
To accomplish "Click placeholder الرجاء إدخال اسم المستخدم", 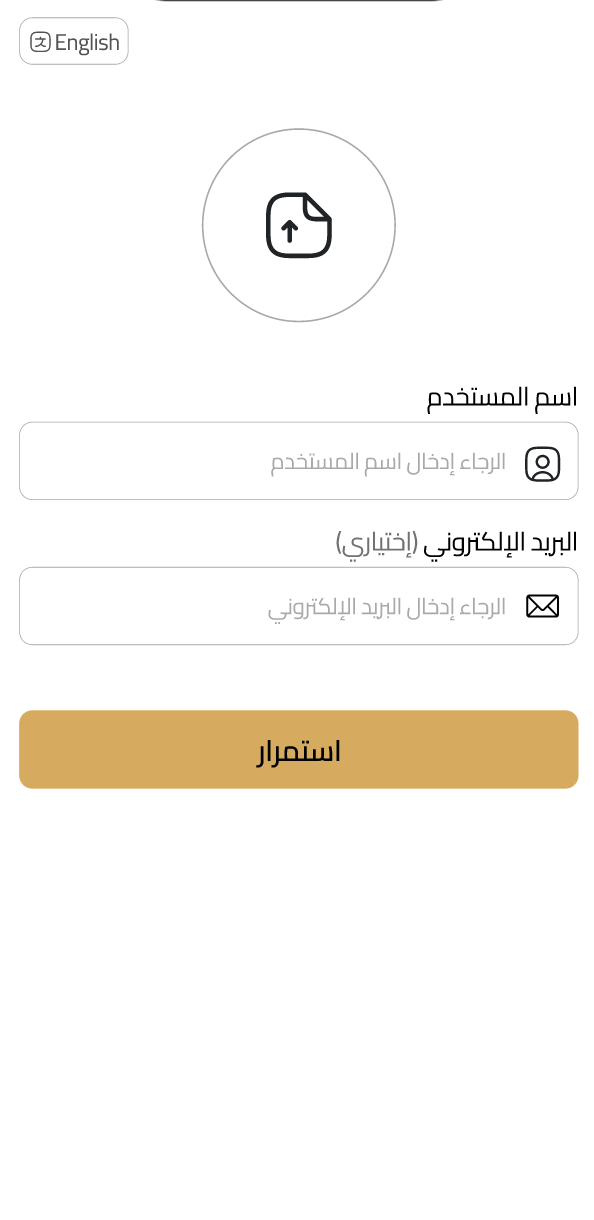I will pyautogui.click(x=388, y=462).
